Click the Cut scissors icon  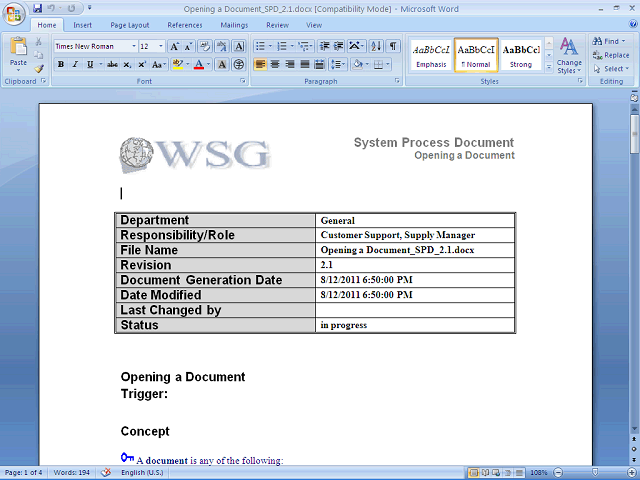click(x=38, y=41)
